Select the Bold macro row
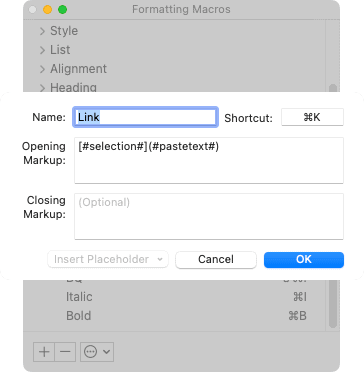364x372 pixels. click(186, 316)
